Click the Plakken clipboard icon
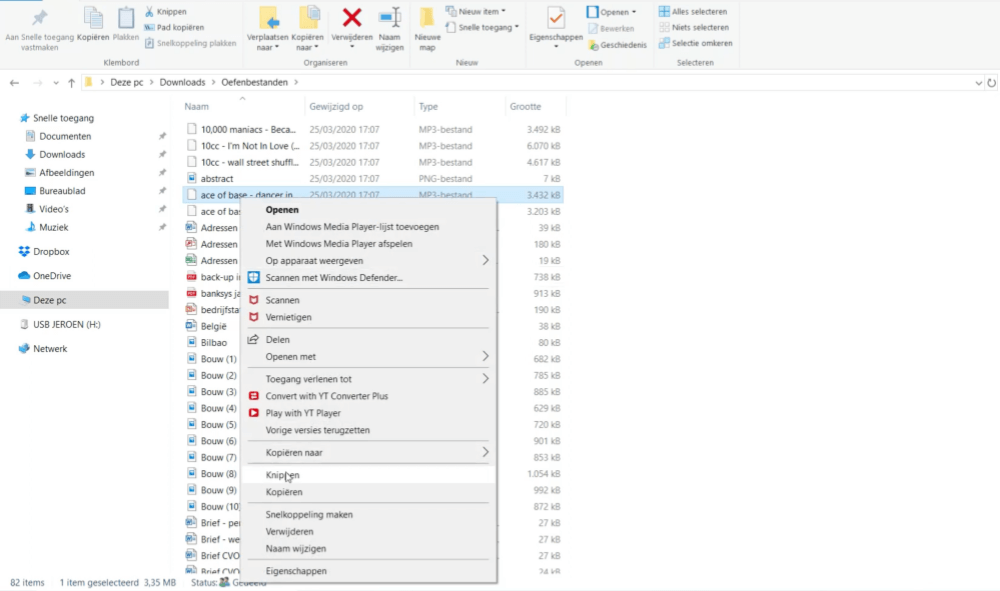Image resolution: width=1000 pixels, height=591 pixels. [126, 17]
